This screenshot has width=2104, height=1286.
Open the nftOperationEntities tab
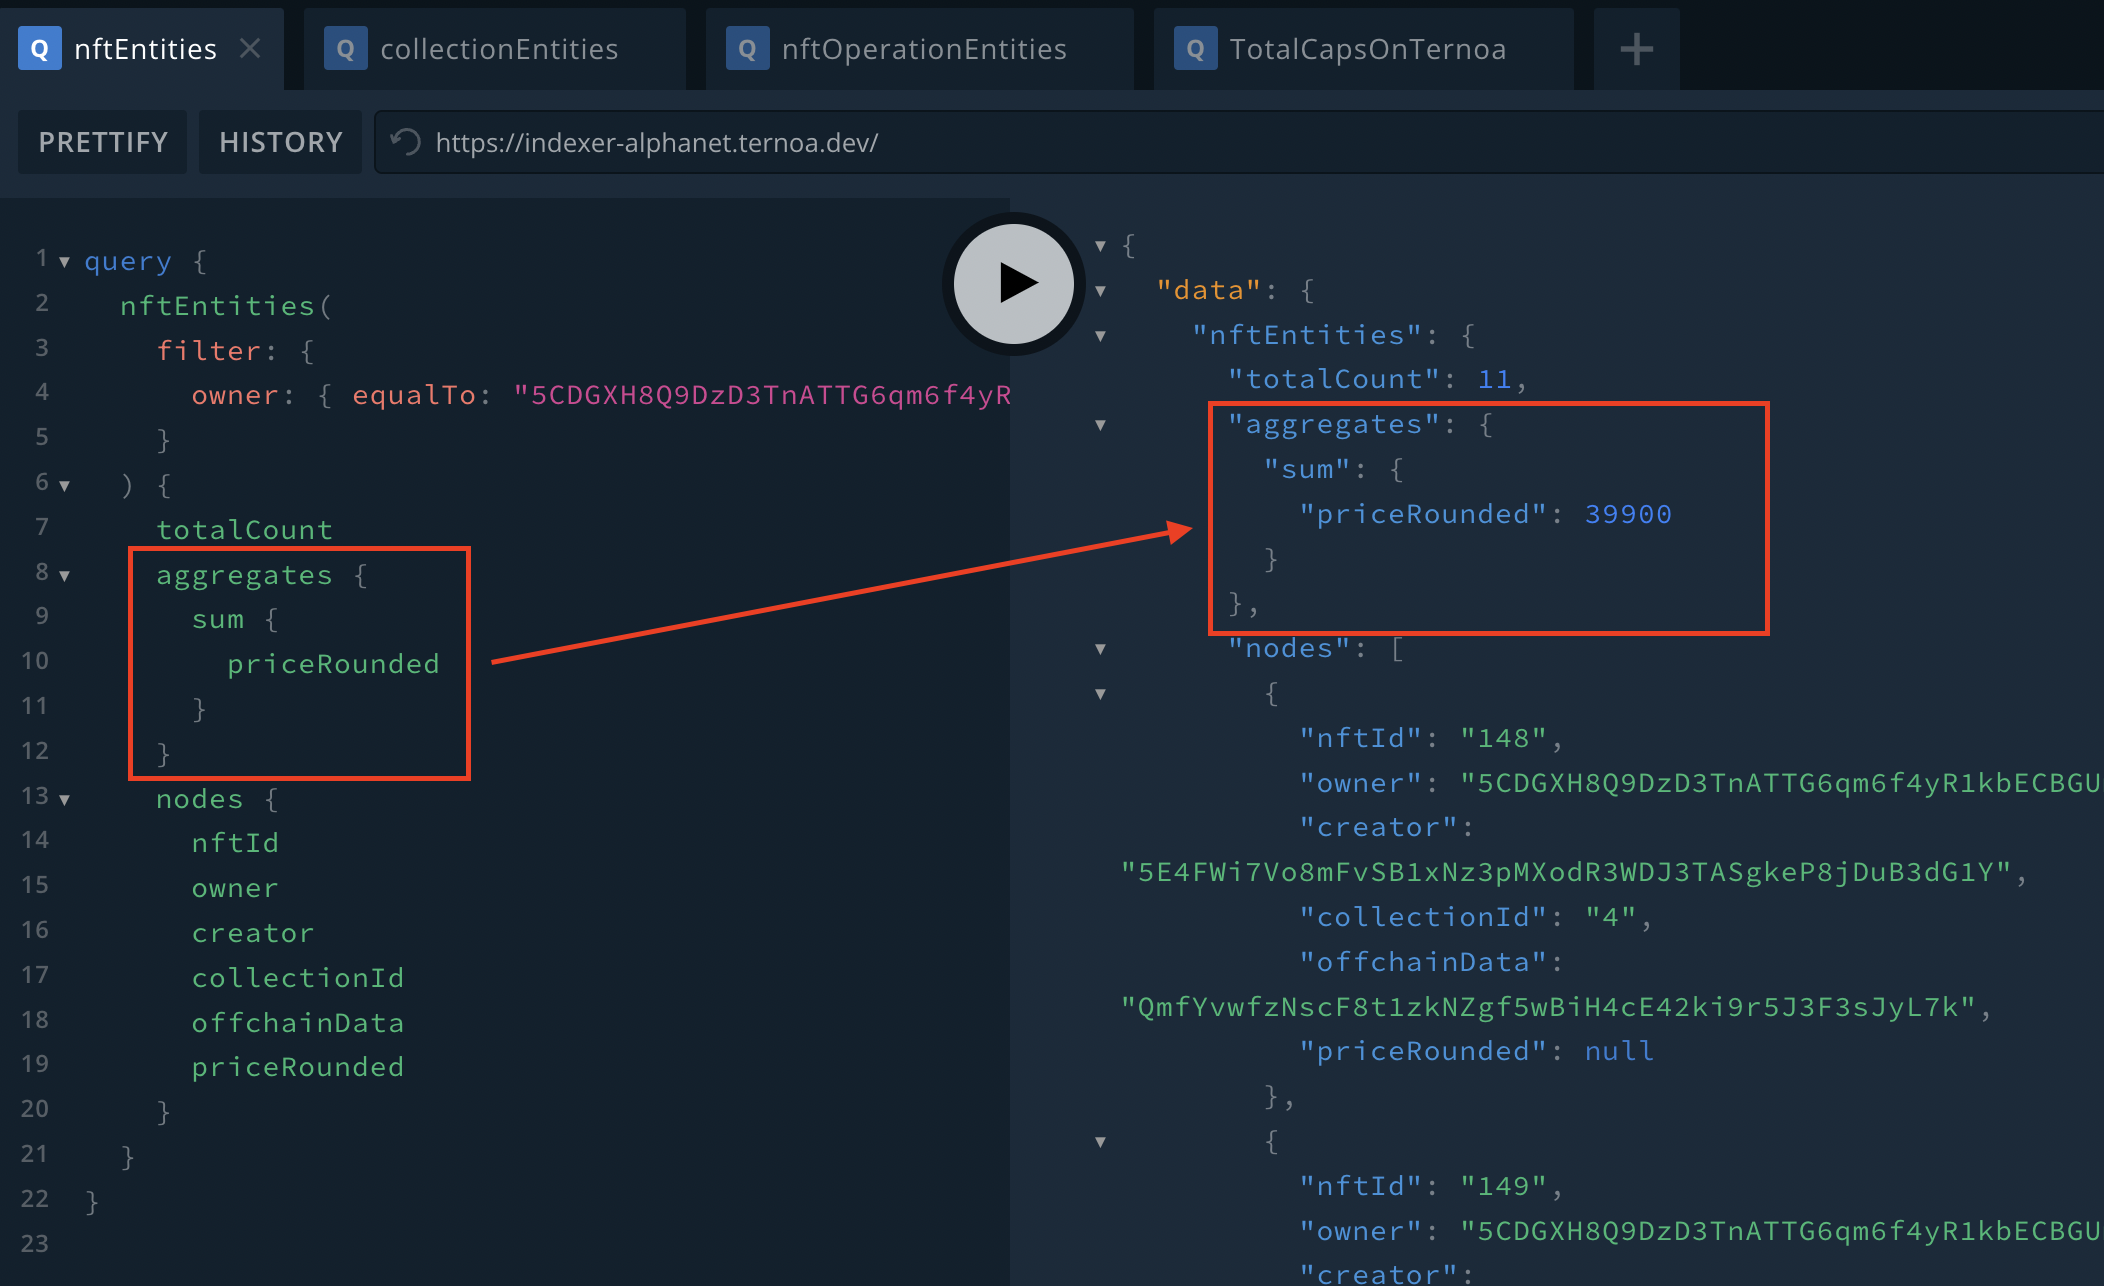coord(922,49)
